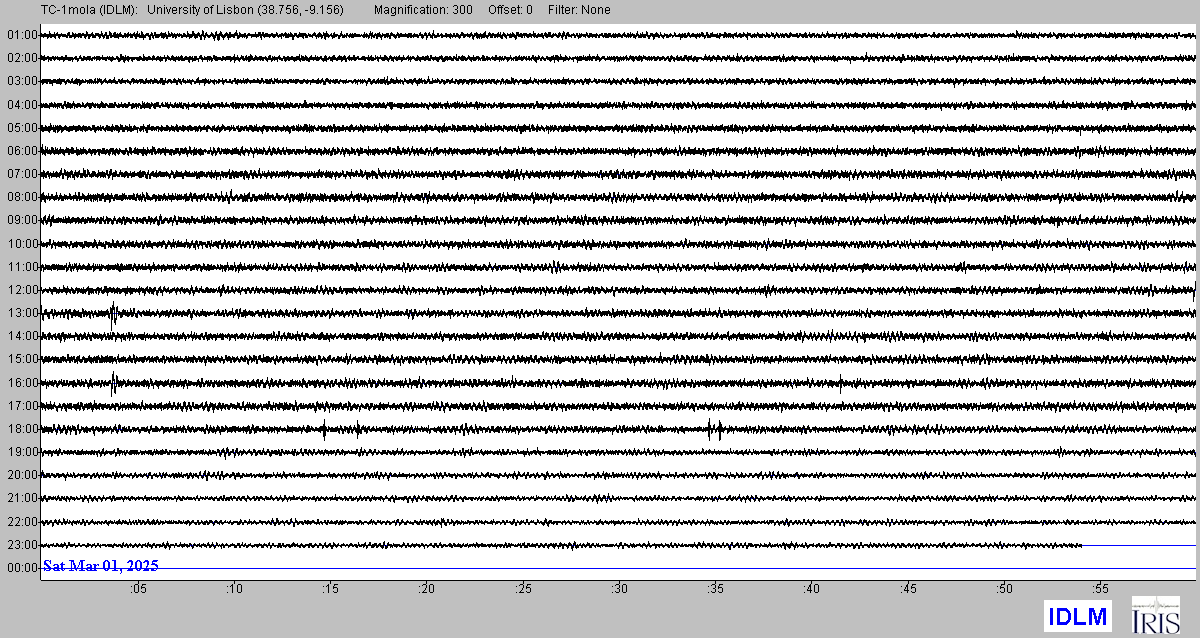Click the :45 minute axis tick

[908, 589]
